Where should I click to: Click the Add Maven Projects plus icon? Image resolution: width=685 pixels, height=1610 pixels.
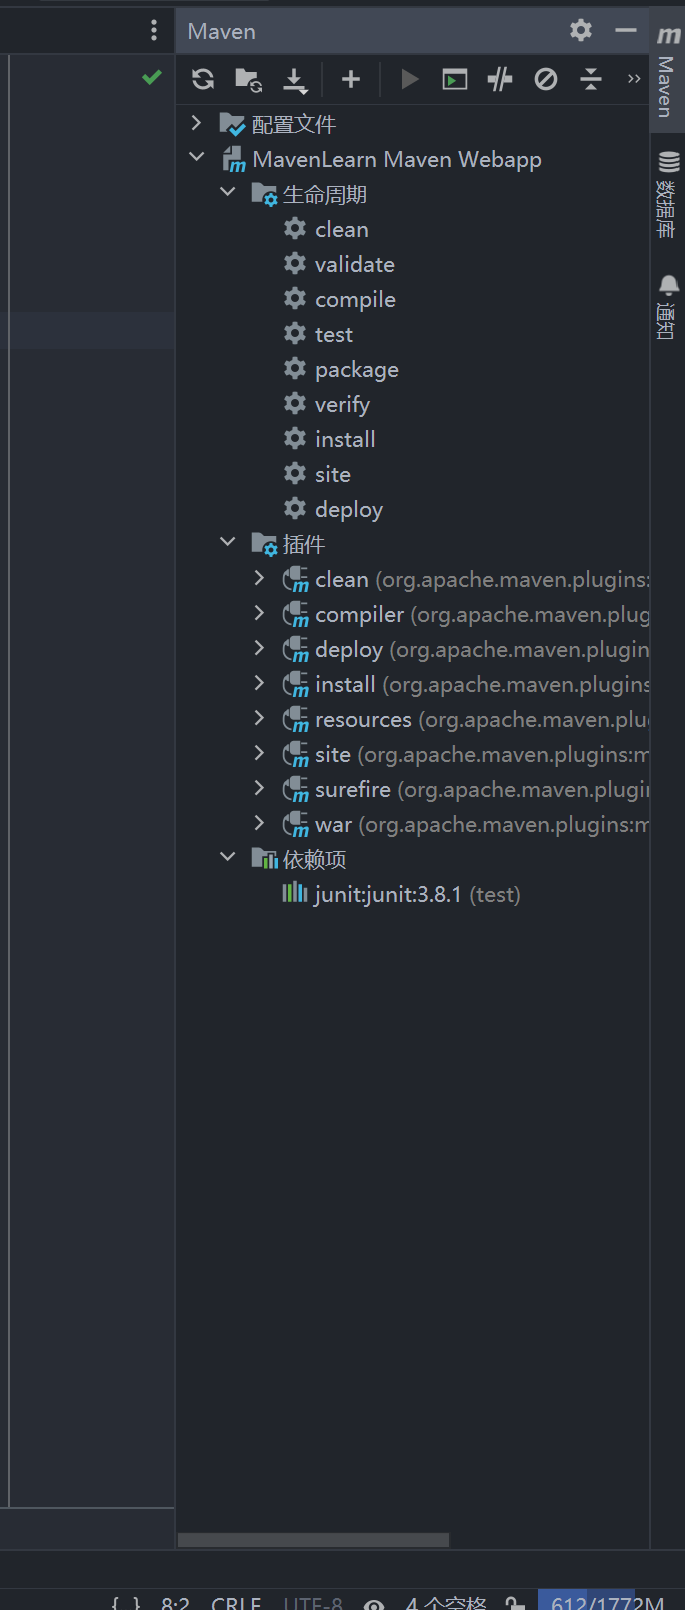[351, 80]
